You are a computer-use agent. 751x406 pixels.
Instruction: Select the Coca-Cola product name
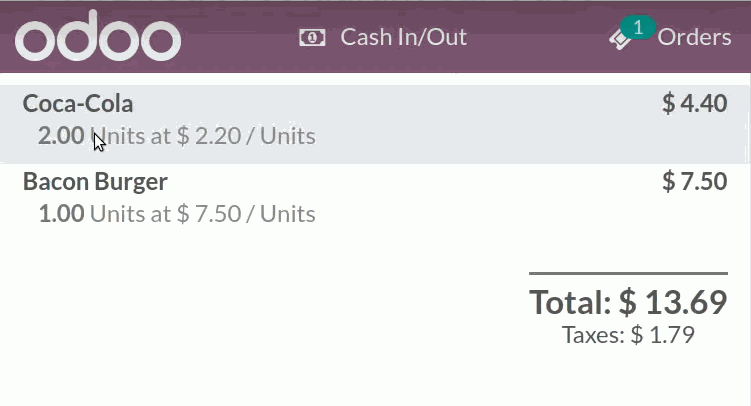(x=78, y=103)
